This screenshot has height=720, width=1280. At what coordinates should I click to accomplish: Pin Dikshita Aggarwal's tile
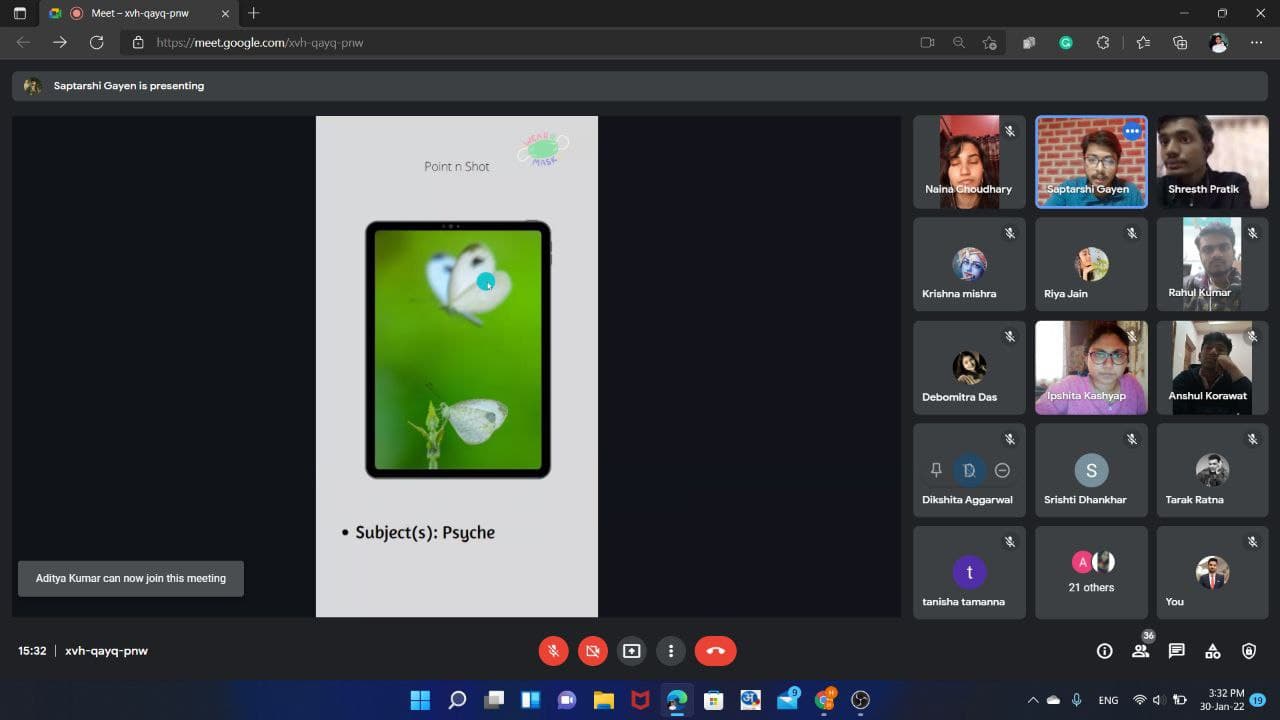[936, 470]
